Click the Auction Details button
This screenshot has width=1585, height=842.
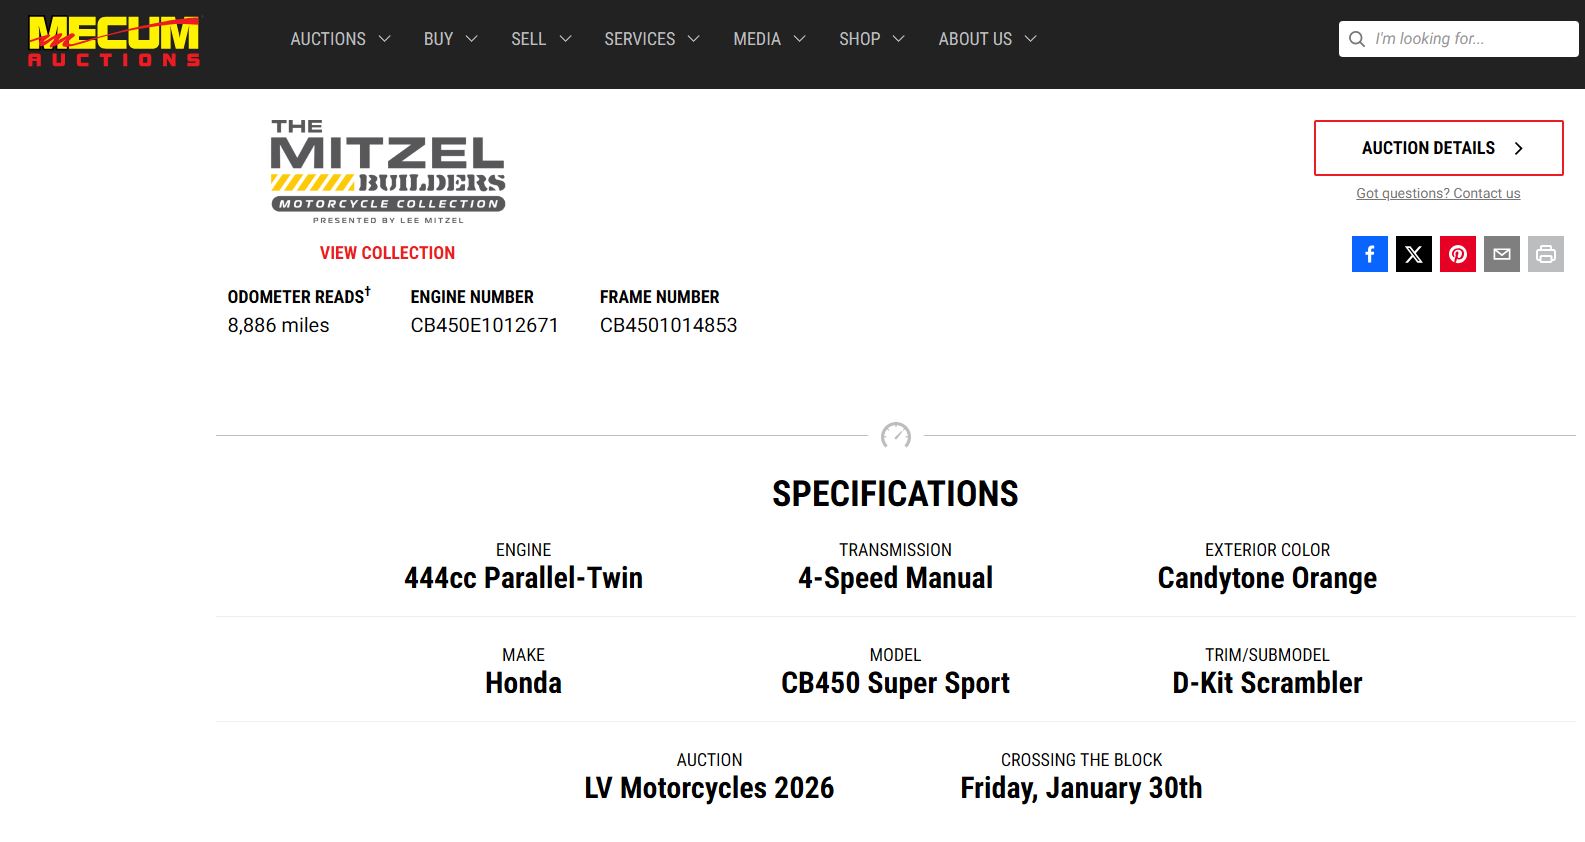tap(1438, 148)
